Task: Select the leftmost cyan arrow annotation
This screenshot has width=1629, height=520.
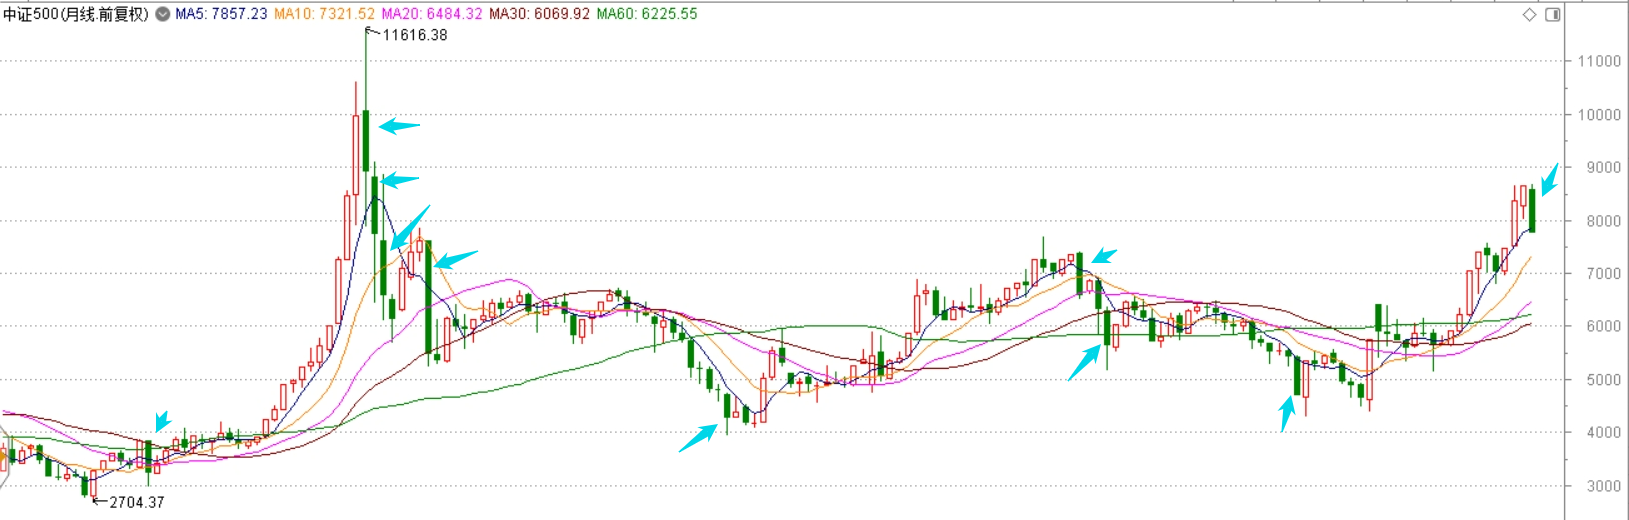Action: 162,422
